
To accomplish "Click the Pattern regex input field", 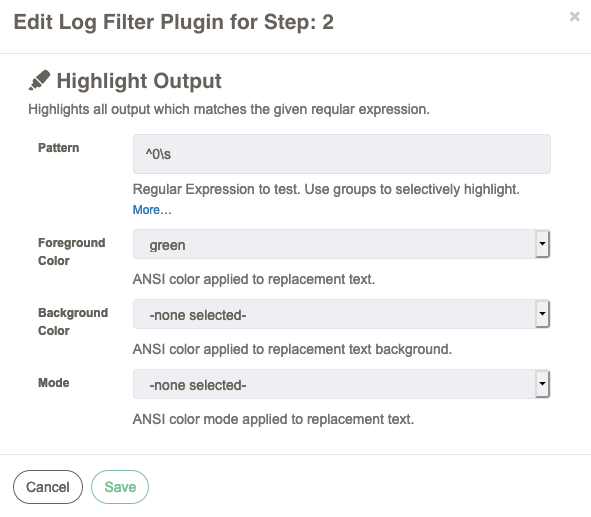I will 341,154.
